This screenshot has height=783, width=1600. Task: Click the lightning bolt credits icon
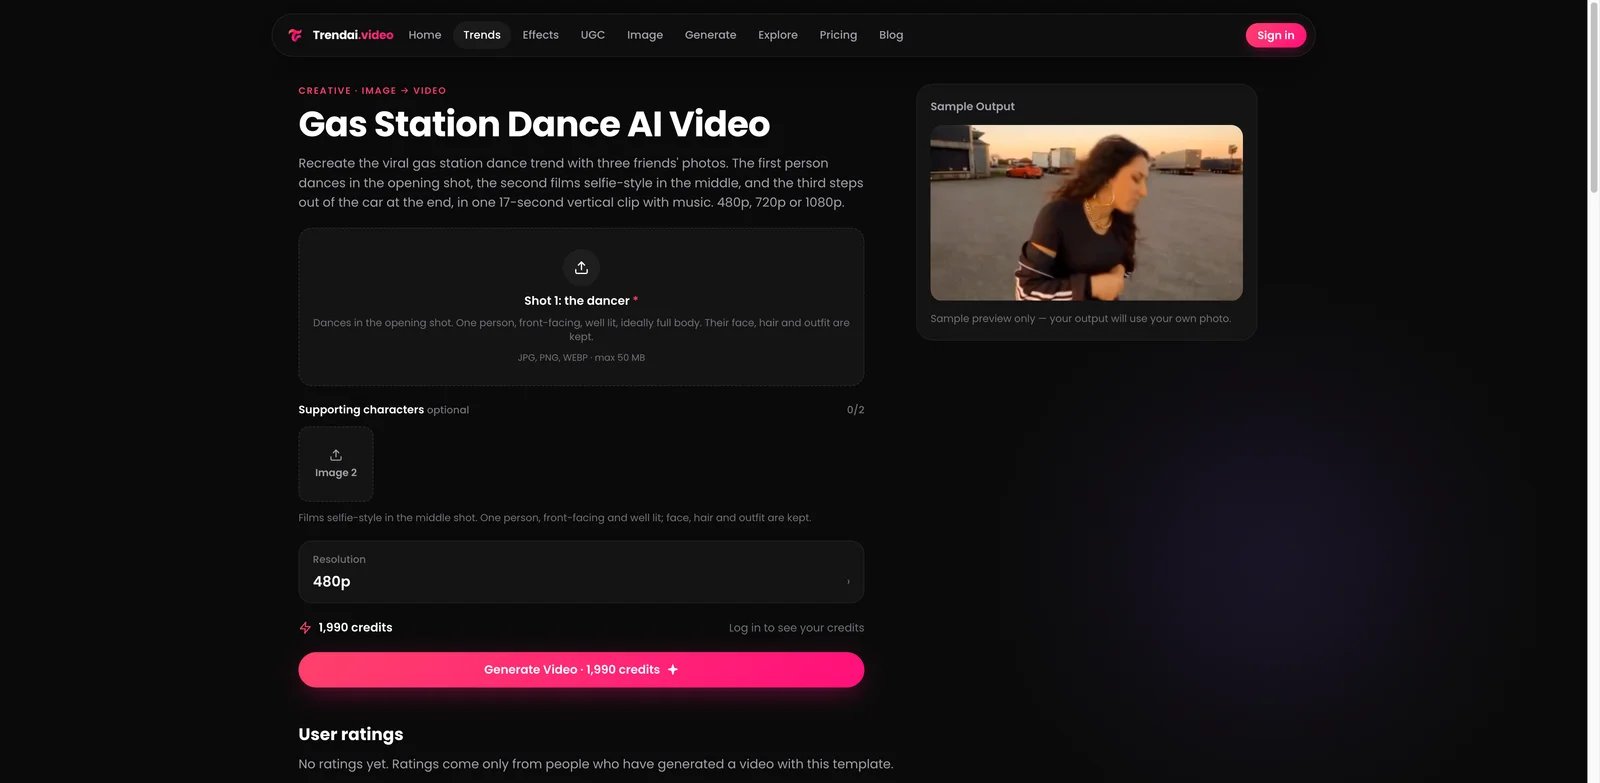point(305,628)
